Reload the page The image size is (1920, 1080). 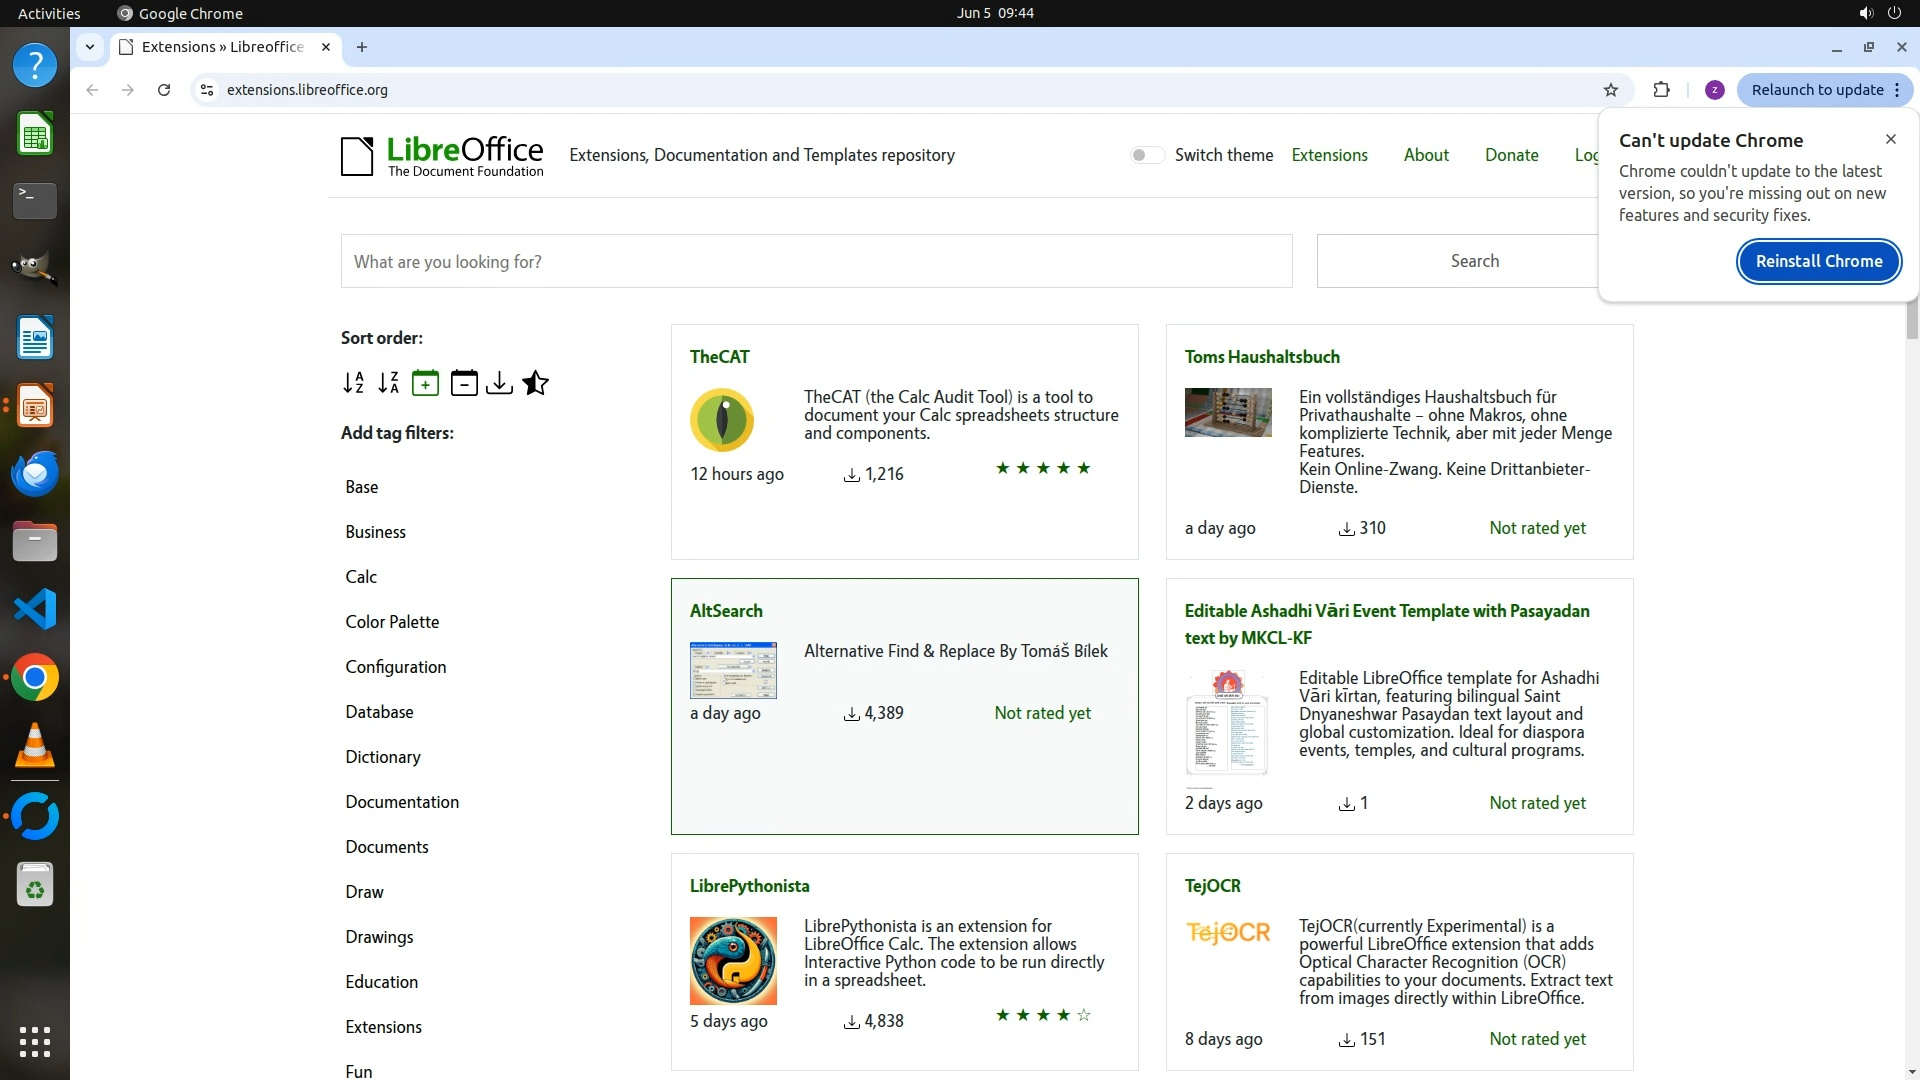coord(164,90)
